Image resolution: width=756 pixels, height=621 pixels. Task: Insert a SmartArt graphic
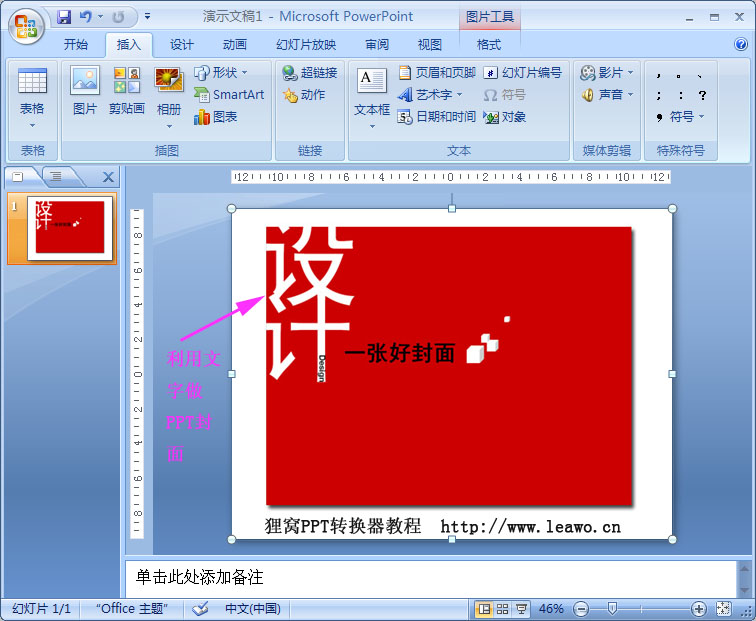(230, 94)
